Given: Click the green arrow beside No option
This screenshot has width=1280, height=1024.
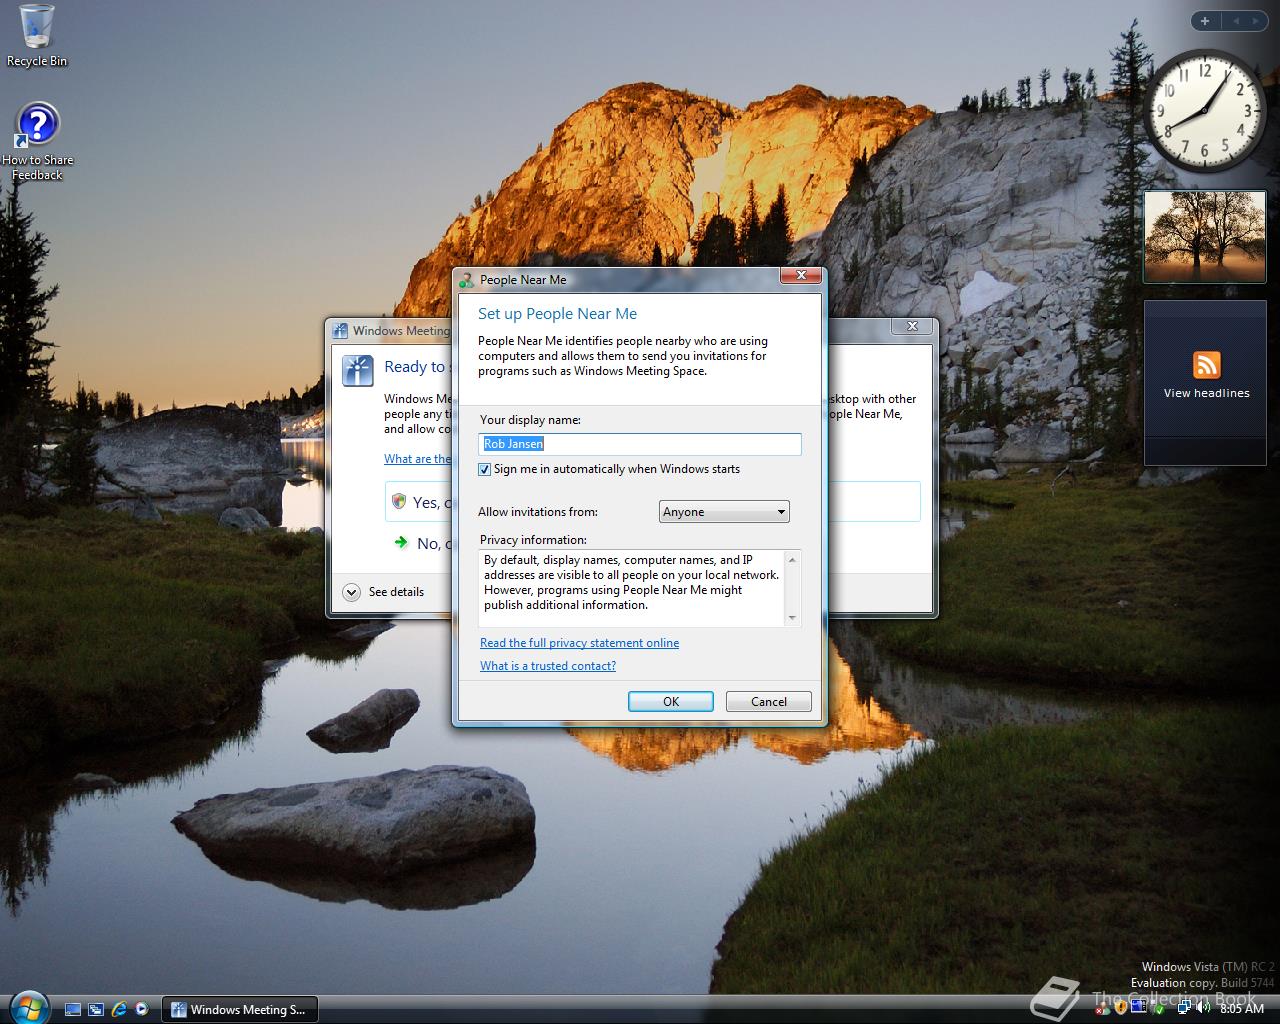Looking at the screenshot, I should coord(401,542).
